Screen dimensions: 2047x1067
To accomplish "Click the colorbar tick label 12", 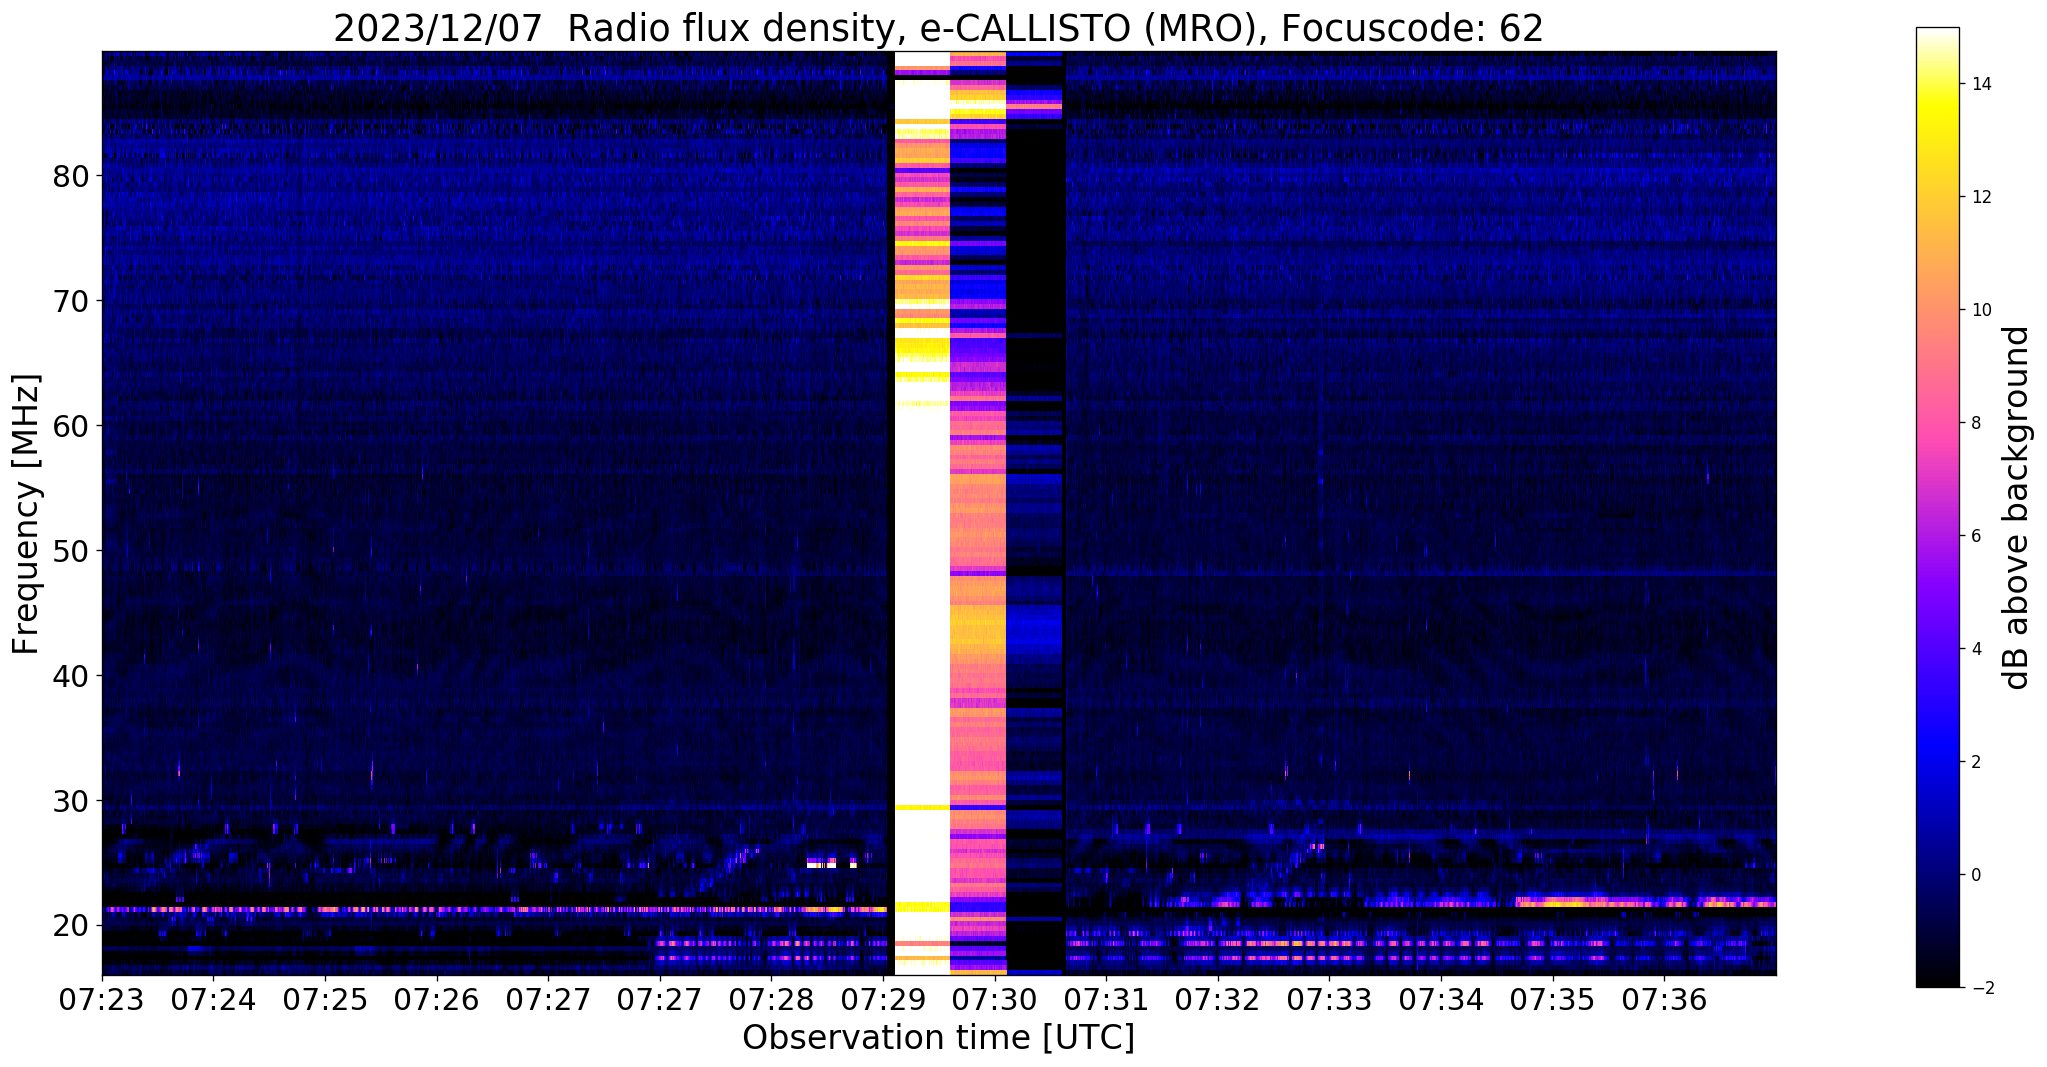I will (1981, 197).
